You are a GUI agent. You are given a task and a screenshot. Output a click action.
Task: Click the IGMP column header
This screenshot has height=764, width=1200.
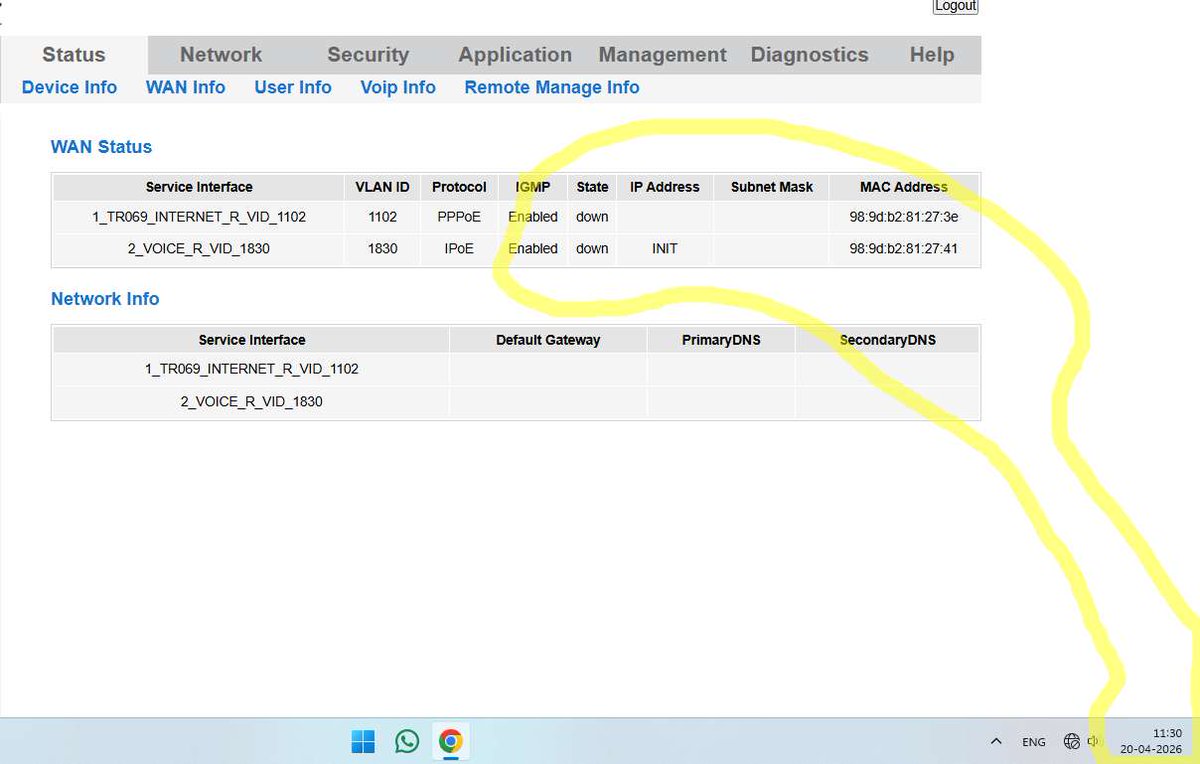click(x=533, y=187)
